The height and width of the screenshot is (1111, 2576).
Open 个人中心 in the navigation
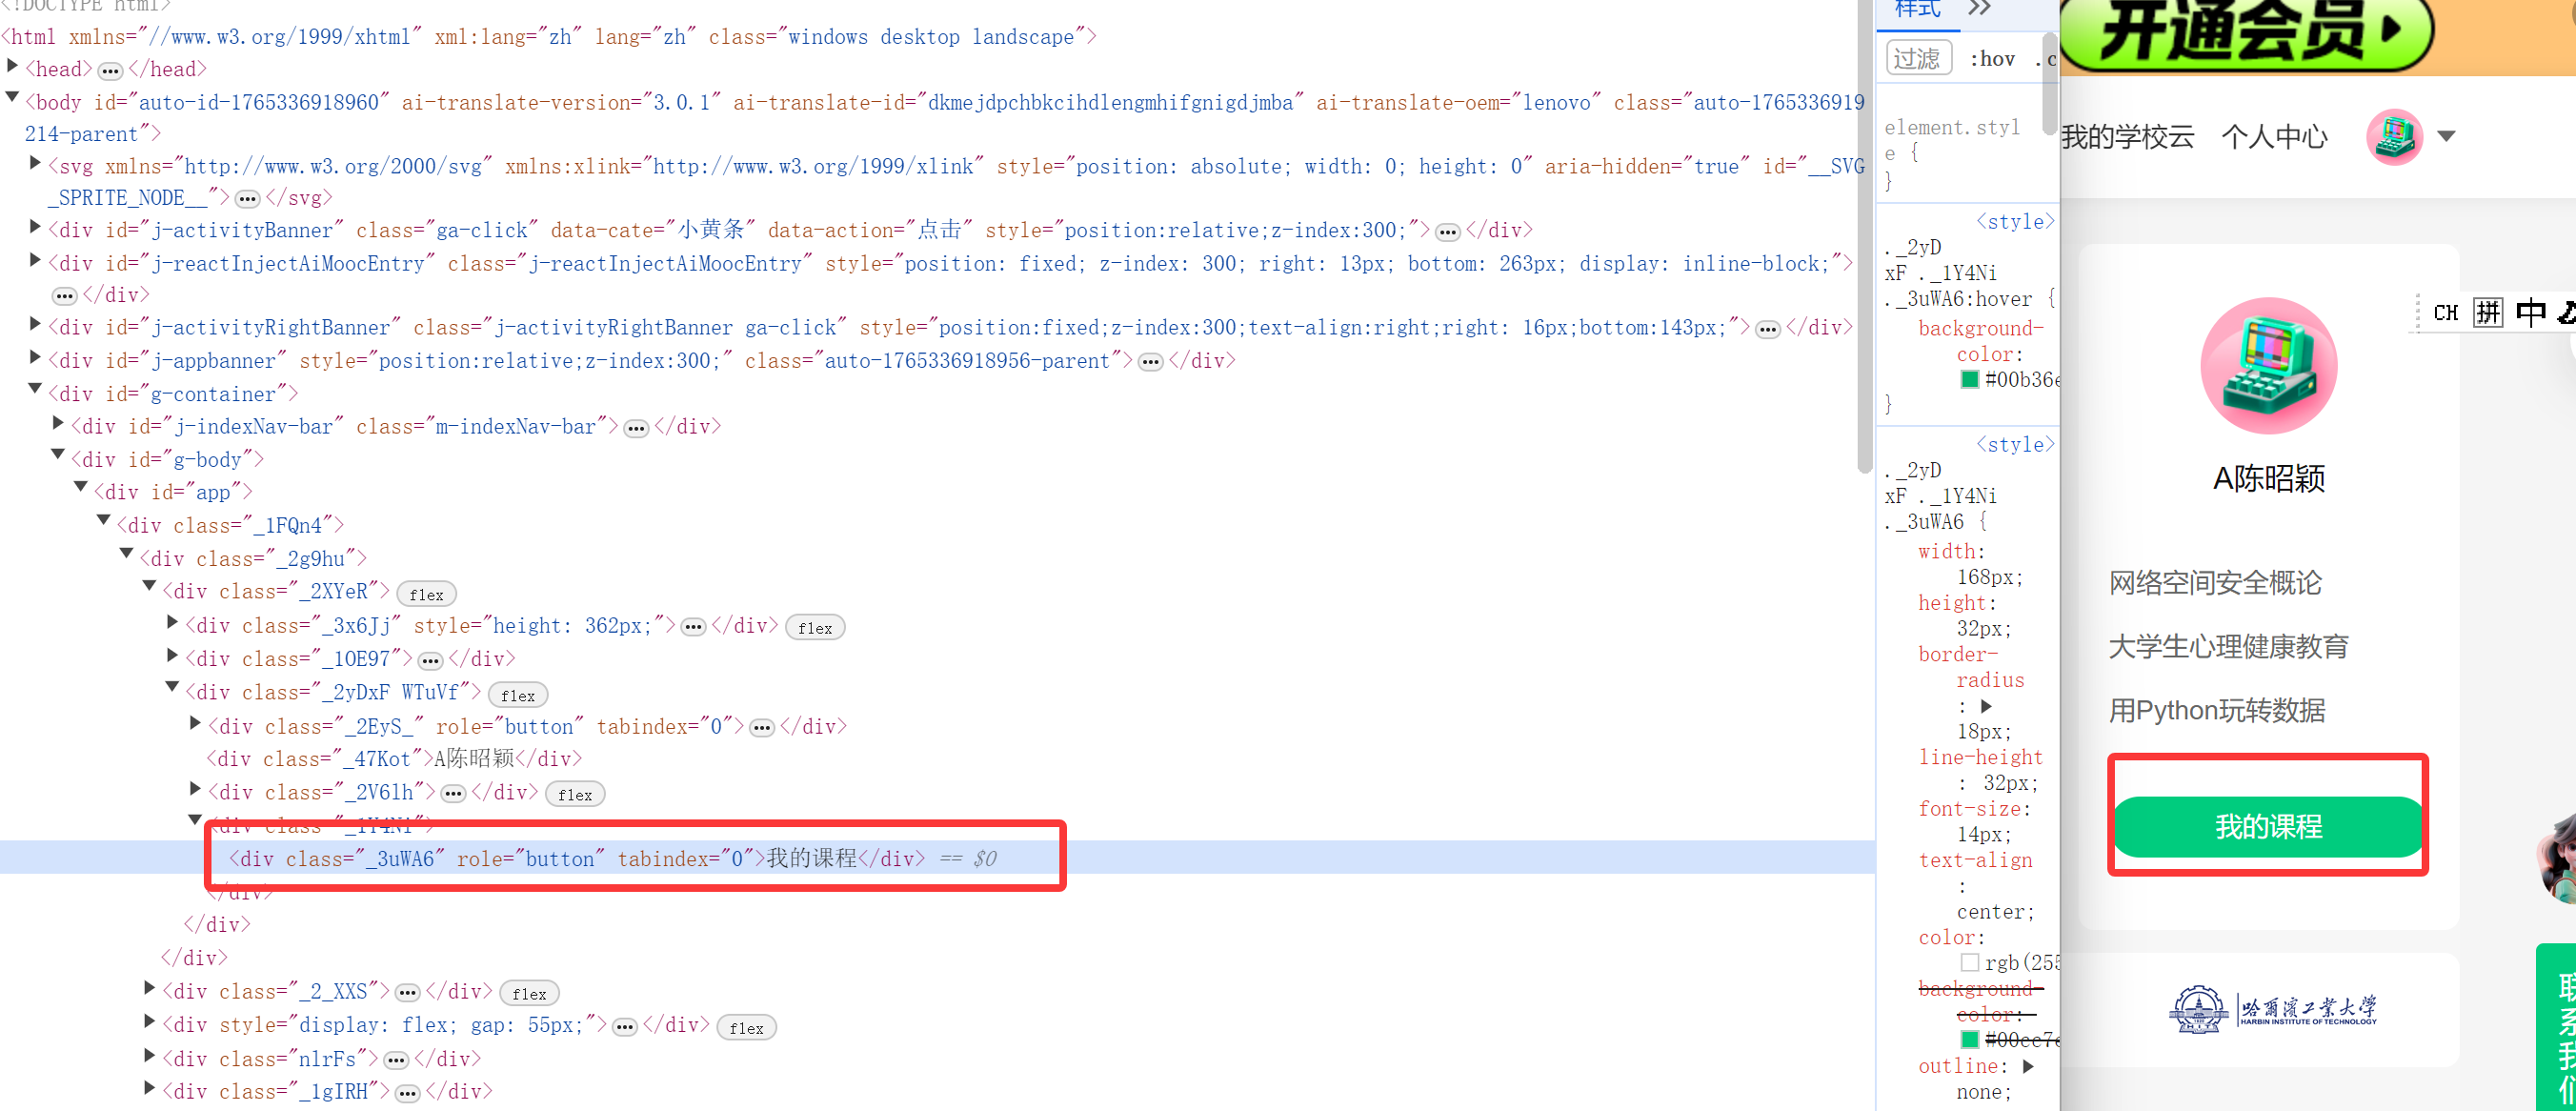(2274, 137)
